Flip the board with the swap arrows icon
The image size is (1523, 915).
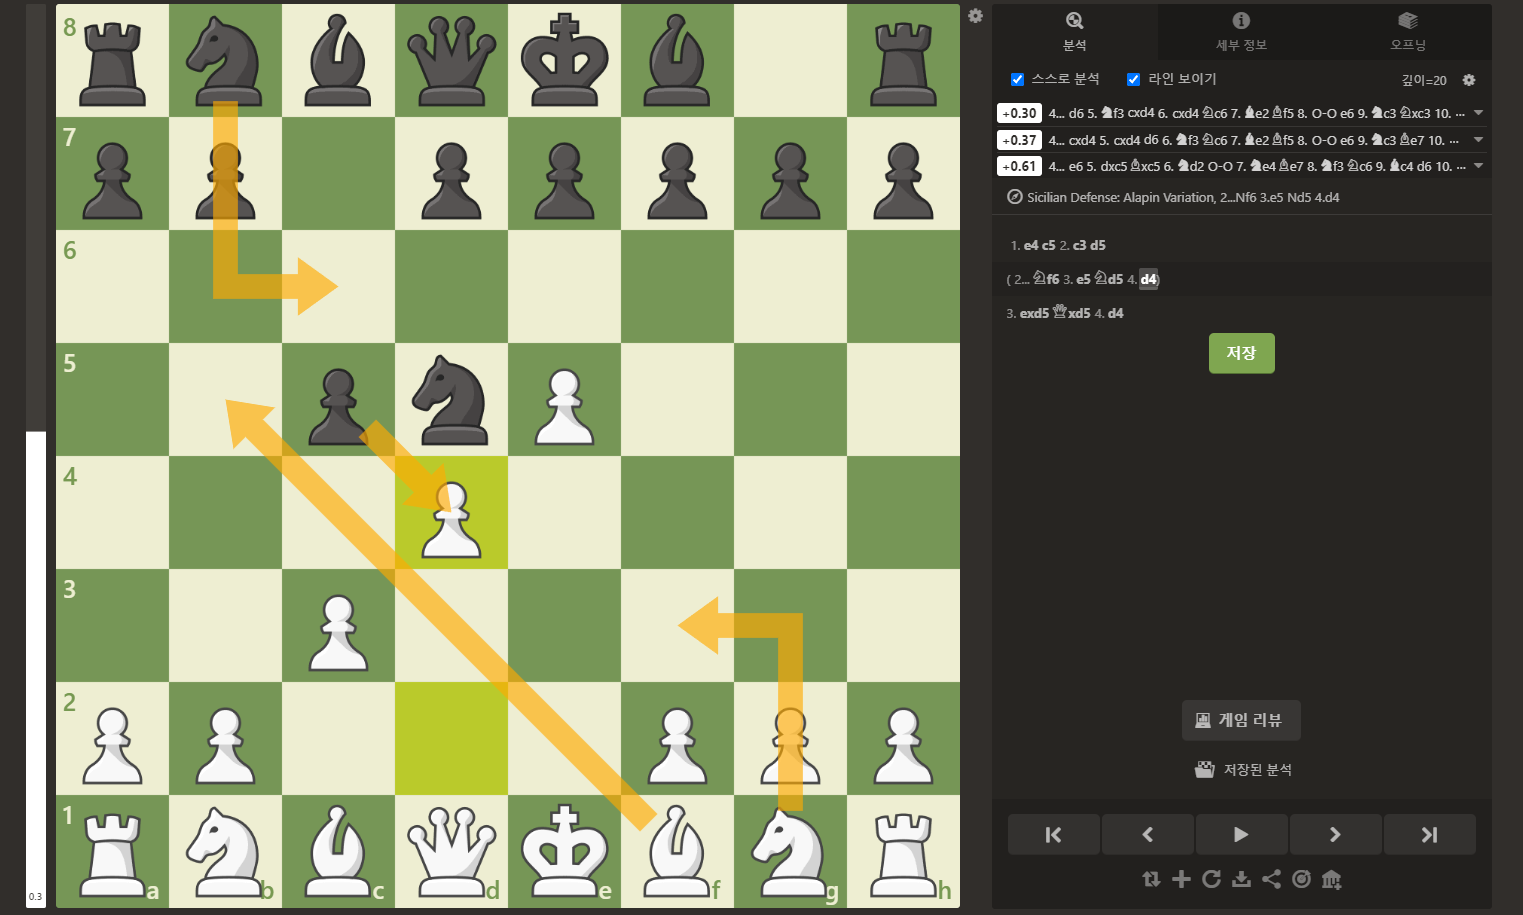(x=1151, y=879)
